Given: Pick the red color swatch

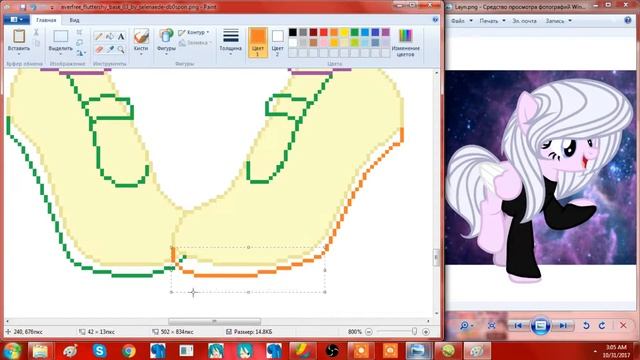Looking at the screenshot, I should point(324,32).
